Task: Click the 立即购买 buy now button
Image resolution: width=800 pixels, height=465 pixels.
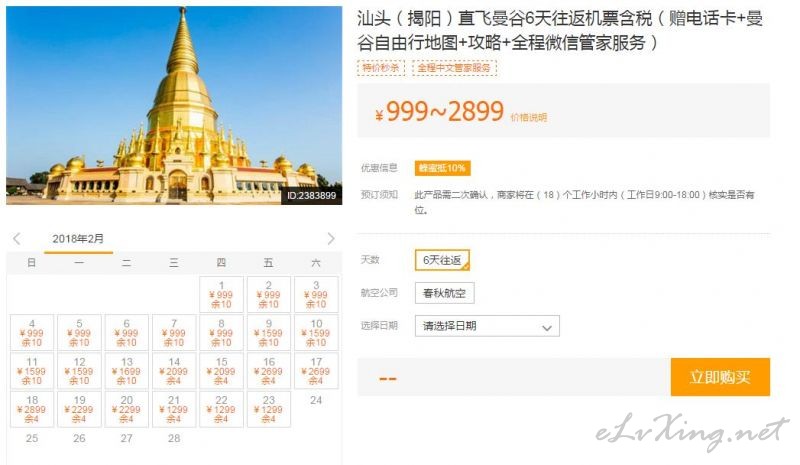Action: (x=720, y=377)
